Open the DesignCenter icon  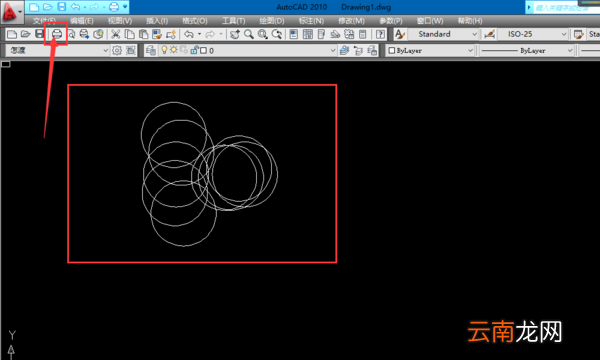pyautogui.click(x=308, y=34)
